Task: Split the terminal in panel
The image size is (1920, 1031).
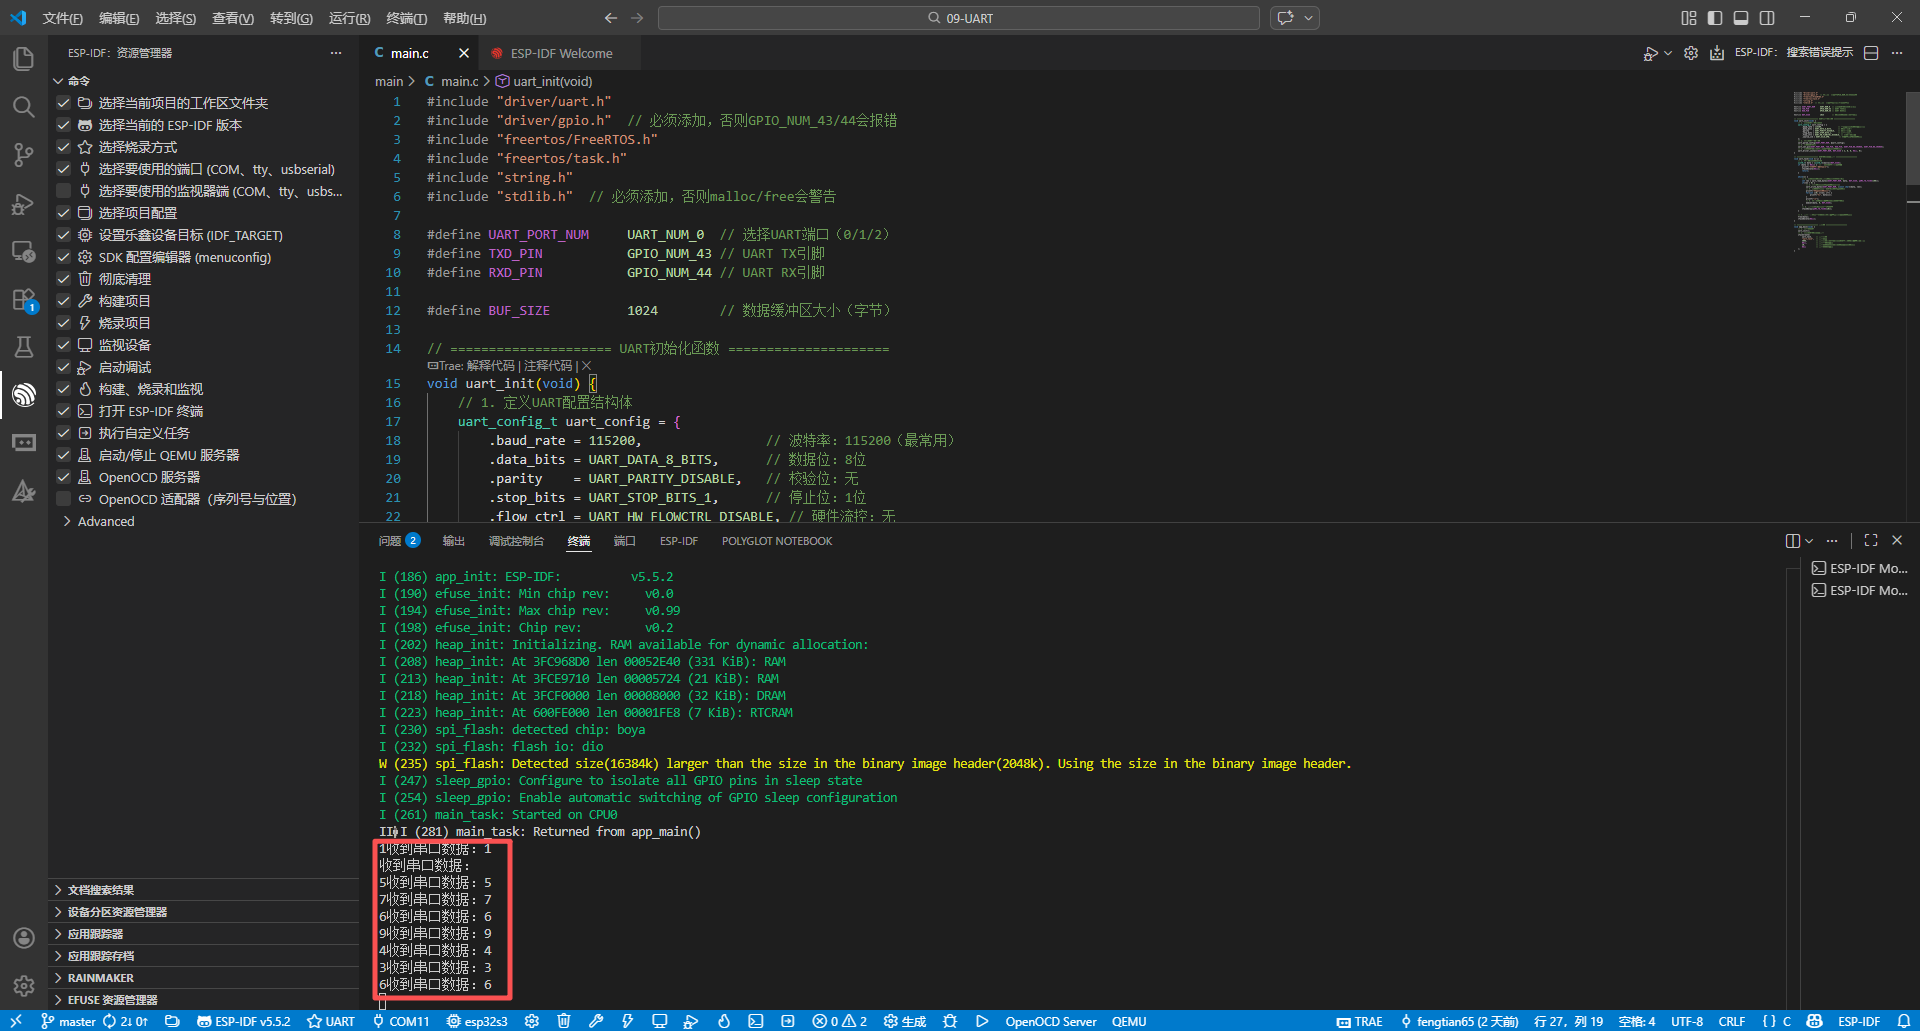Action: point(1793,540)
